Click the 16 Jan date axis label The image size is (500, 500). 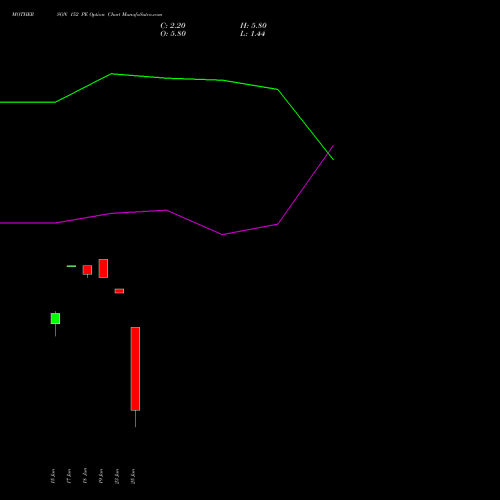coord(53,476)
